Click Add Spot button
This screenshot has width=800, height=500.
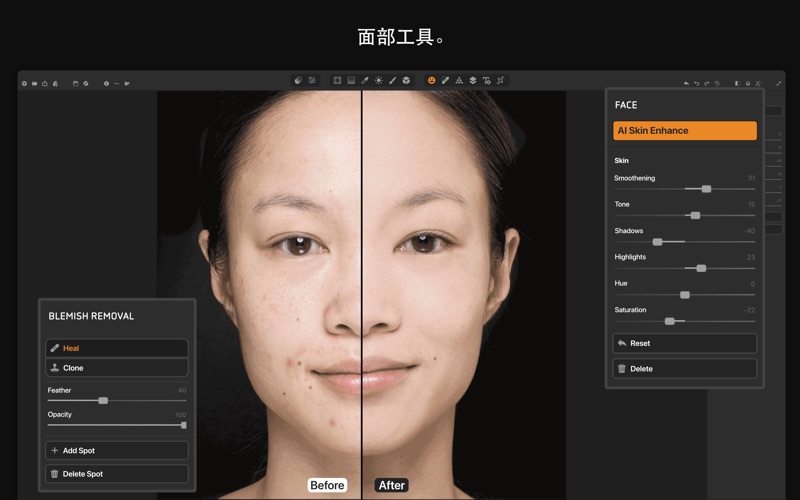(117, 451)
